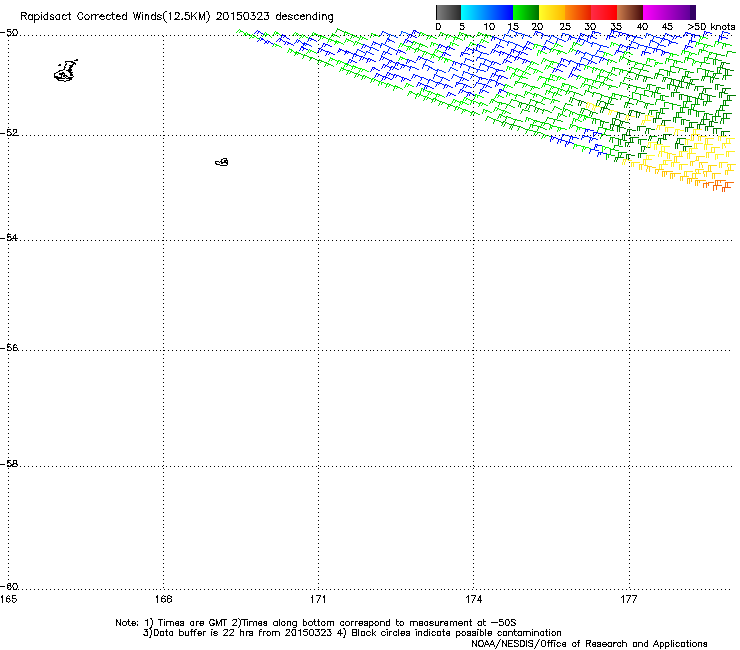
Task: Click the legend value '30'
Action: coord(590,27)
